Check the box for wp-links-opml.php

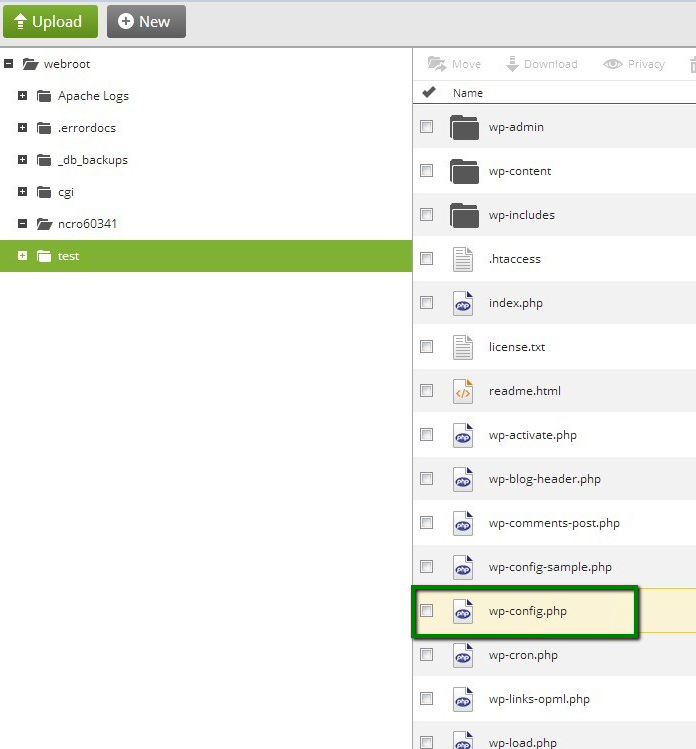click(427, 699)
